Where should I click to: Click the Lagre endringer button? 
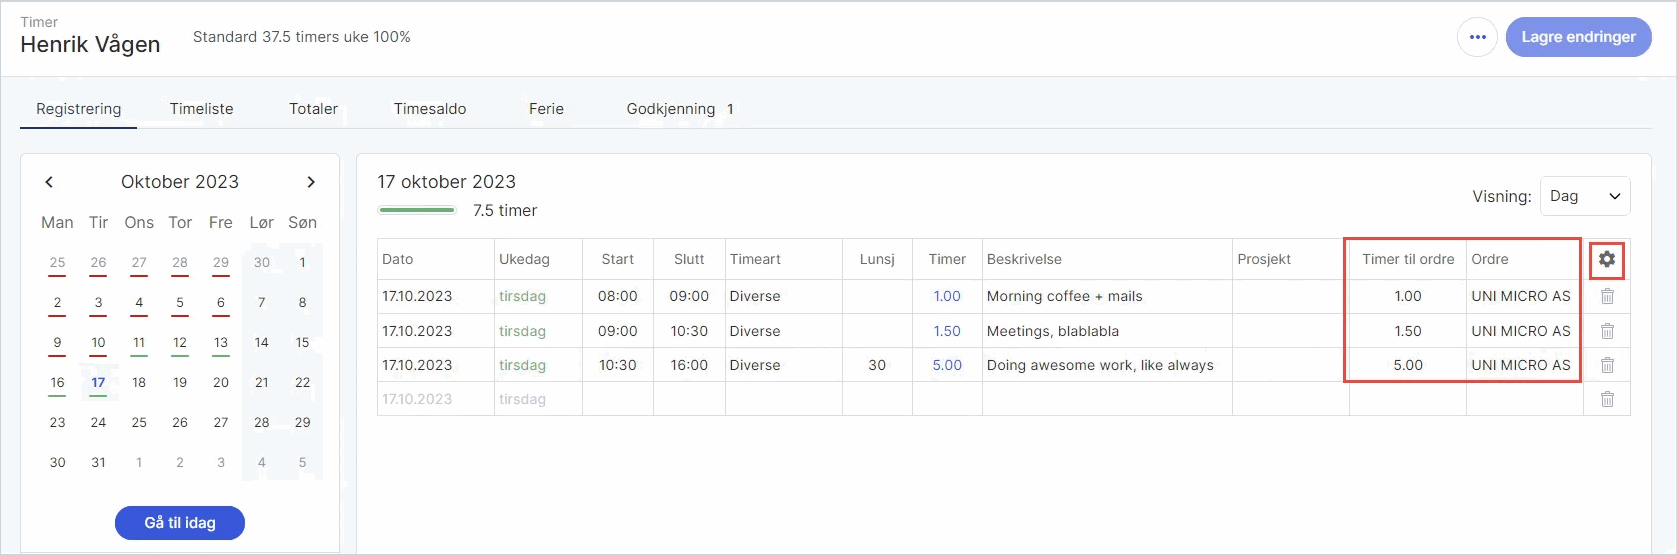1578,37
